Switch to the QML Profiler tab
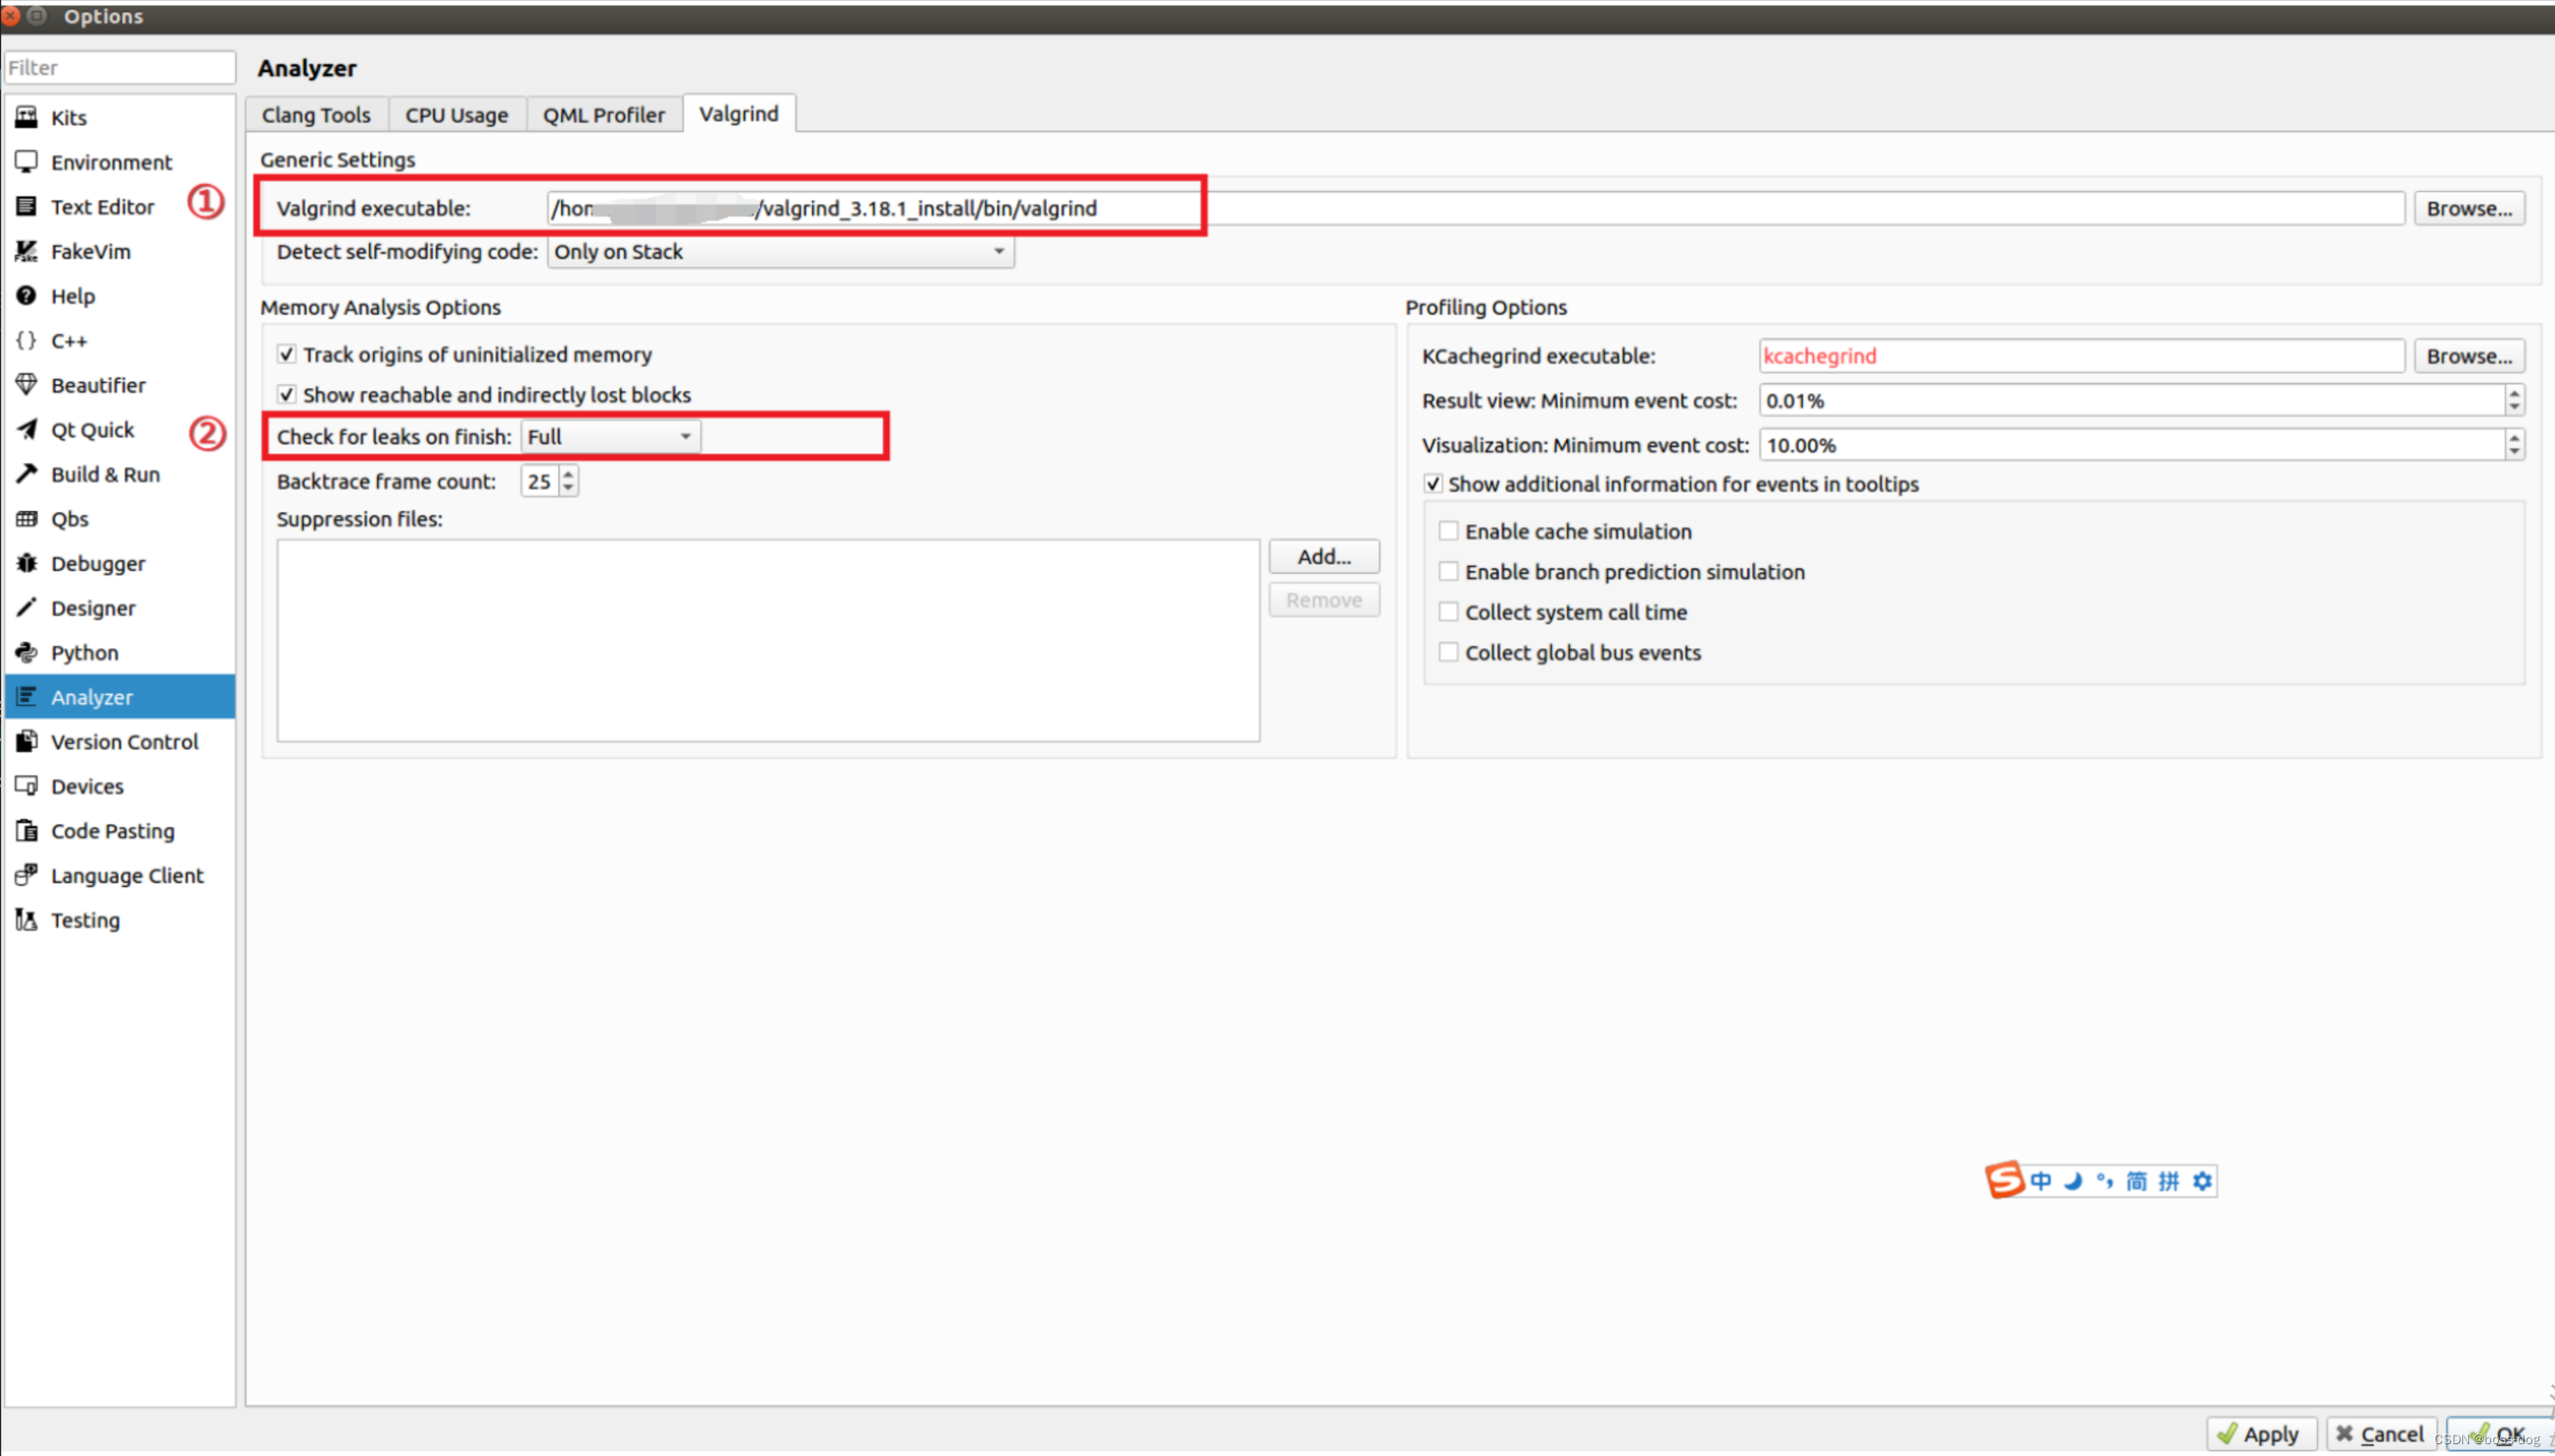 [x=603, y=115]
